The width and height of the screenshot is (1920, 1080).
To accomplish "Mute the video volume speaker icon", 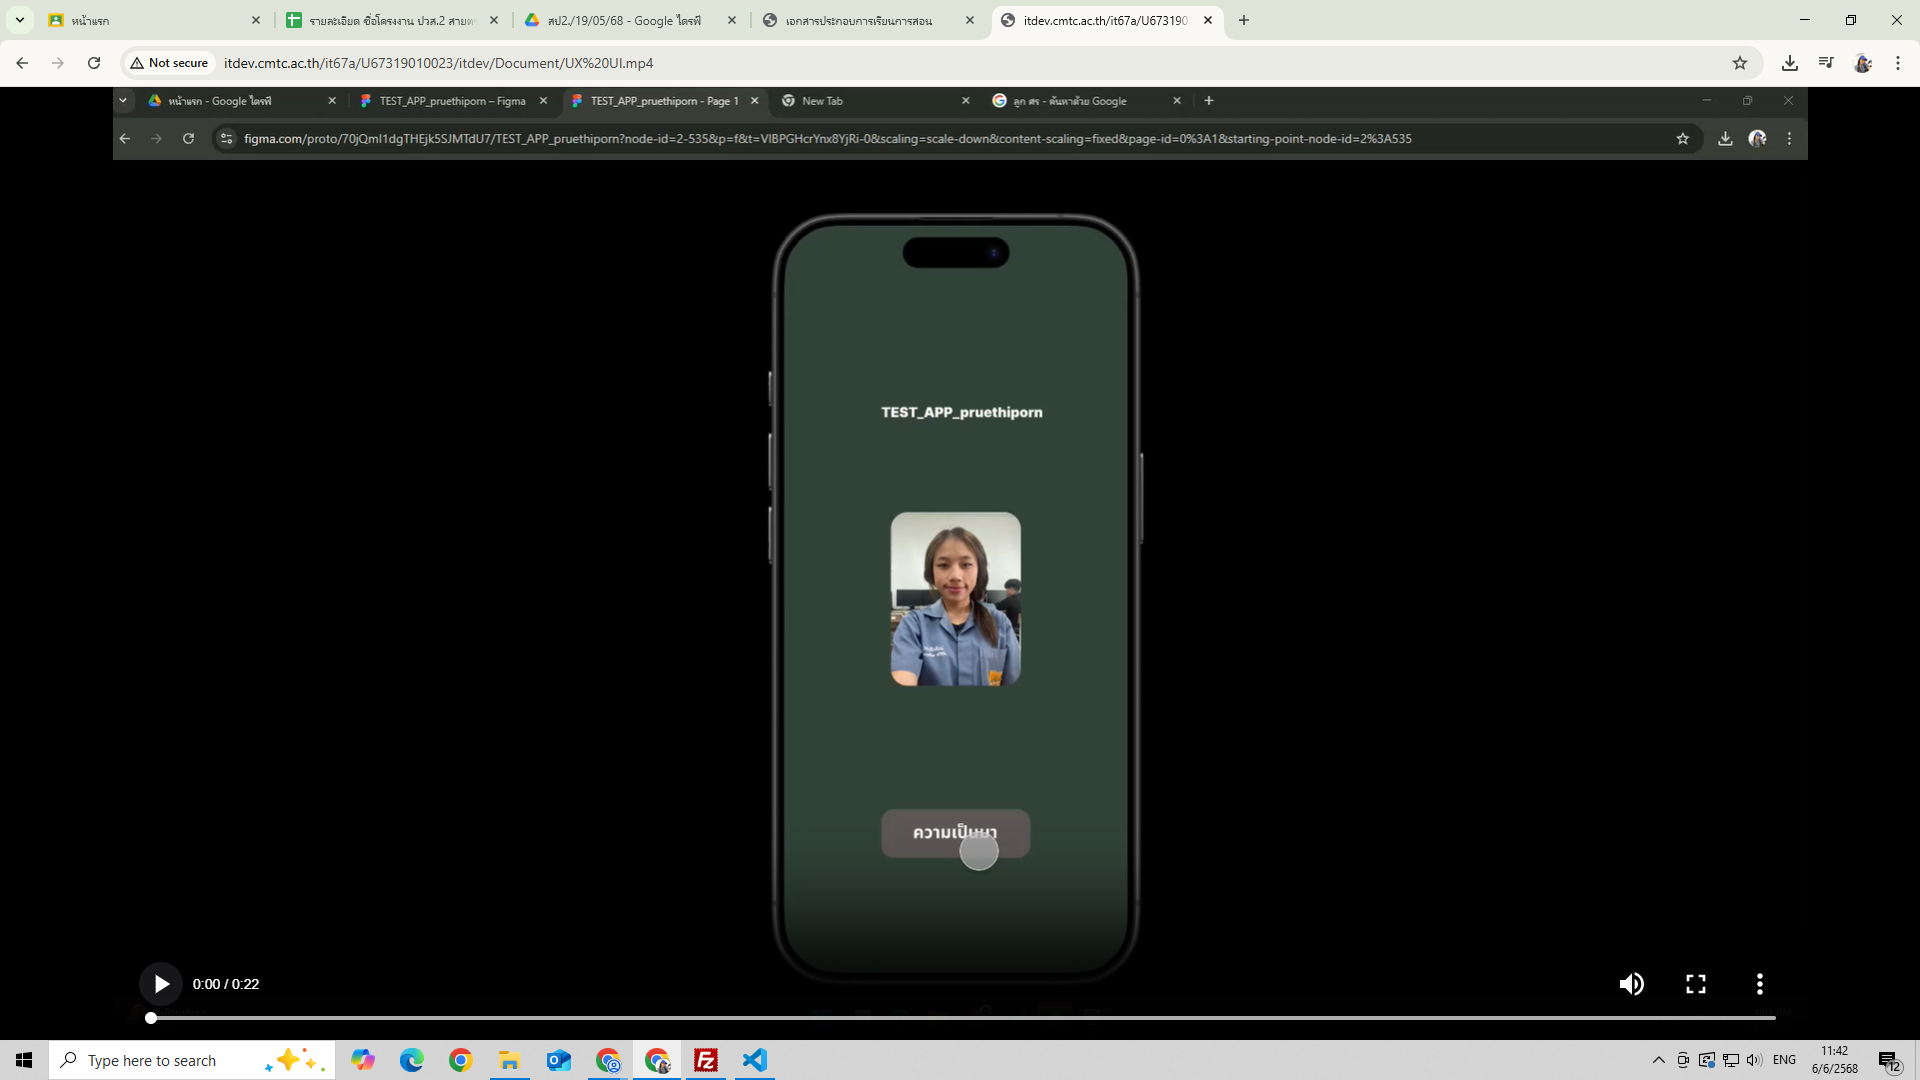I will (1631, 984).
